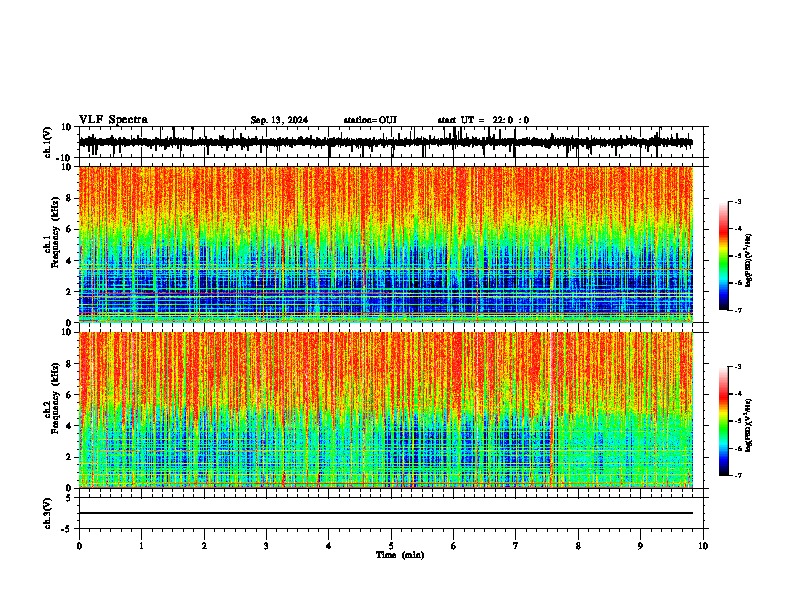Image resolution: width=792 pixels, height=612 pixels.
Task: Click time axis tick label "9"
Action: tap(640, 546)
